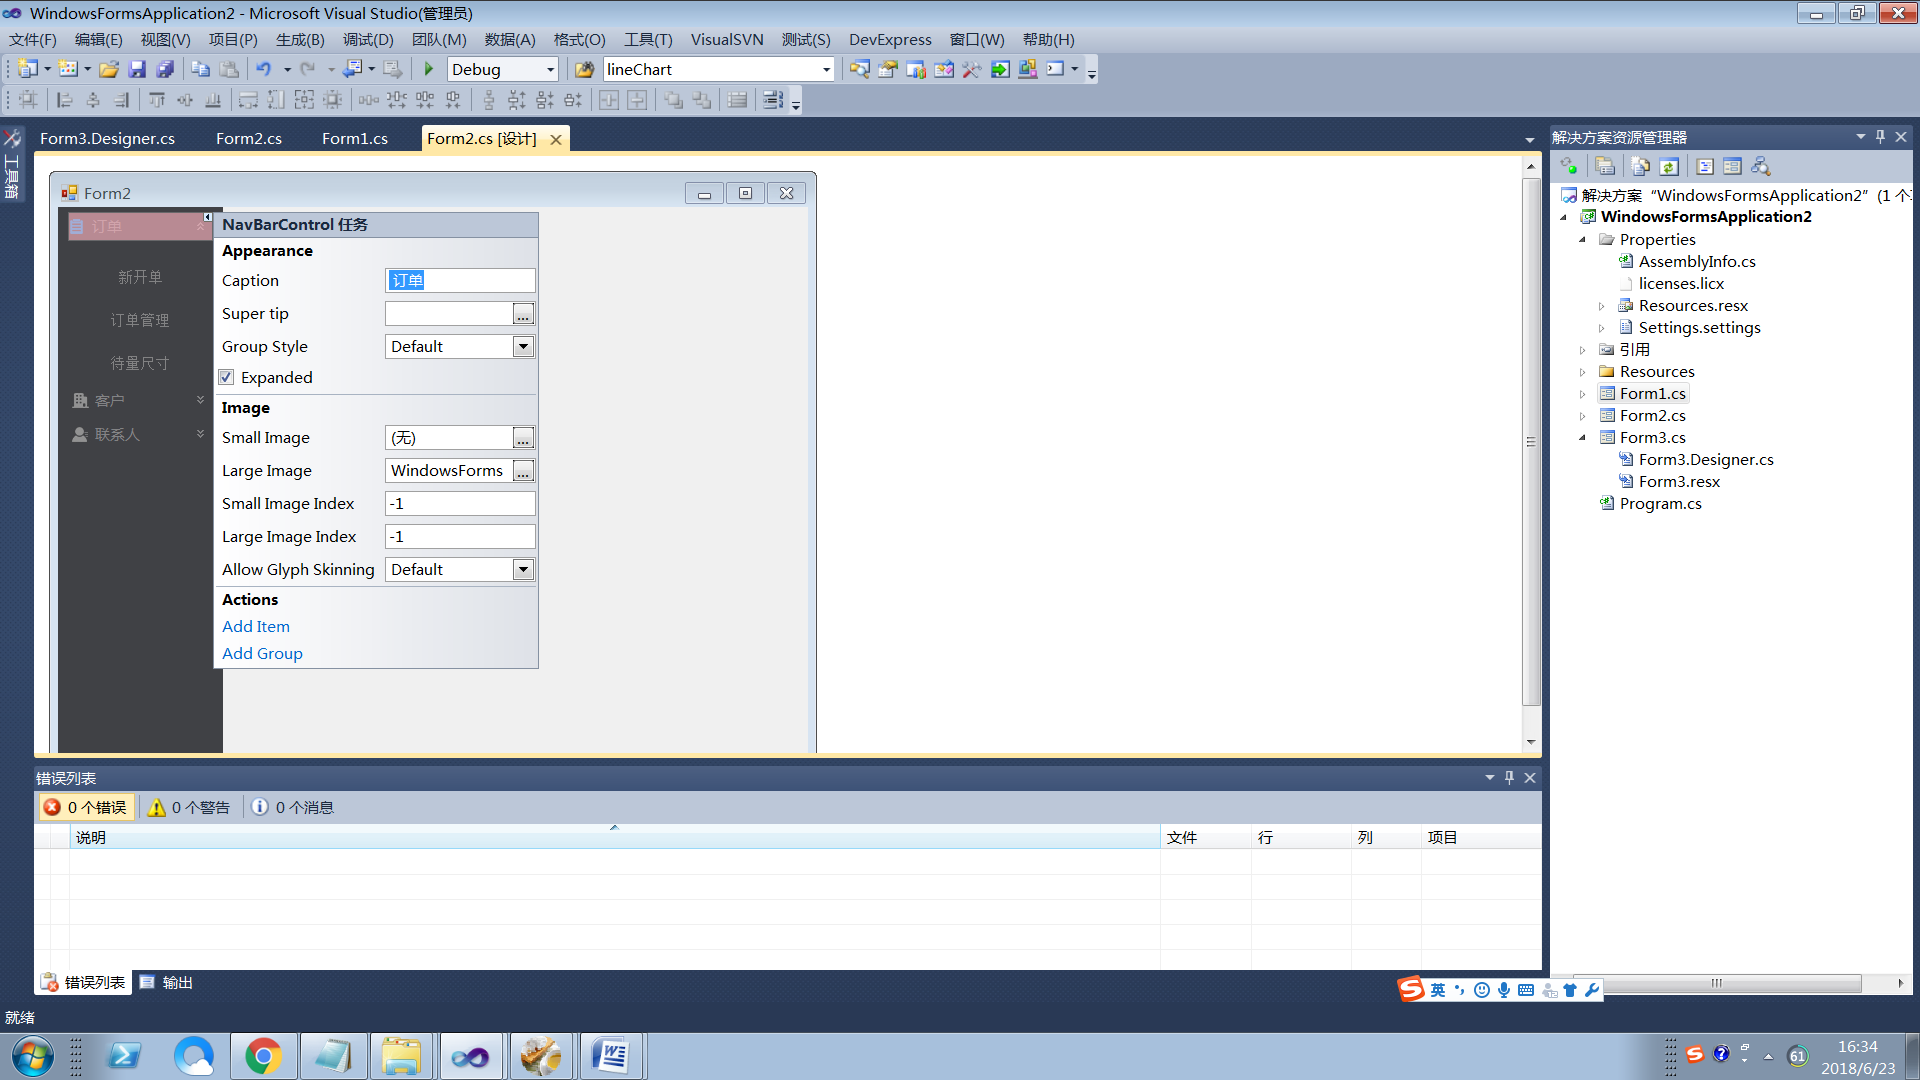Click View Class Diagram icon in Solution Explorer

coord(1761,166)
